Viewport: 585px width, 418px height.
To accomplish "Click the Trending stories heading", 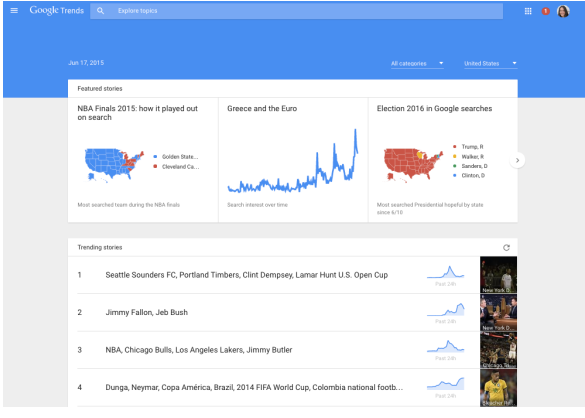I will click(100, 247).
